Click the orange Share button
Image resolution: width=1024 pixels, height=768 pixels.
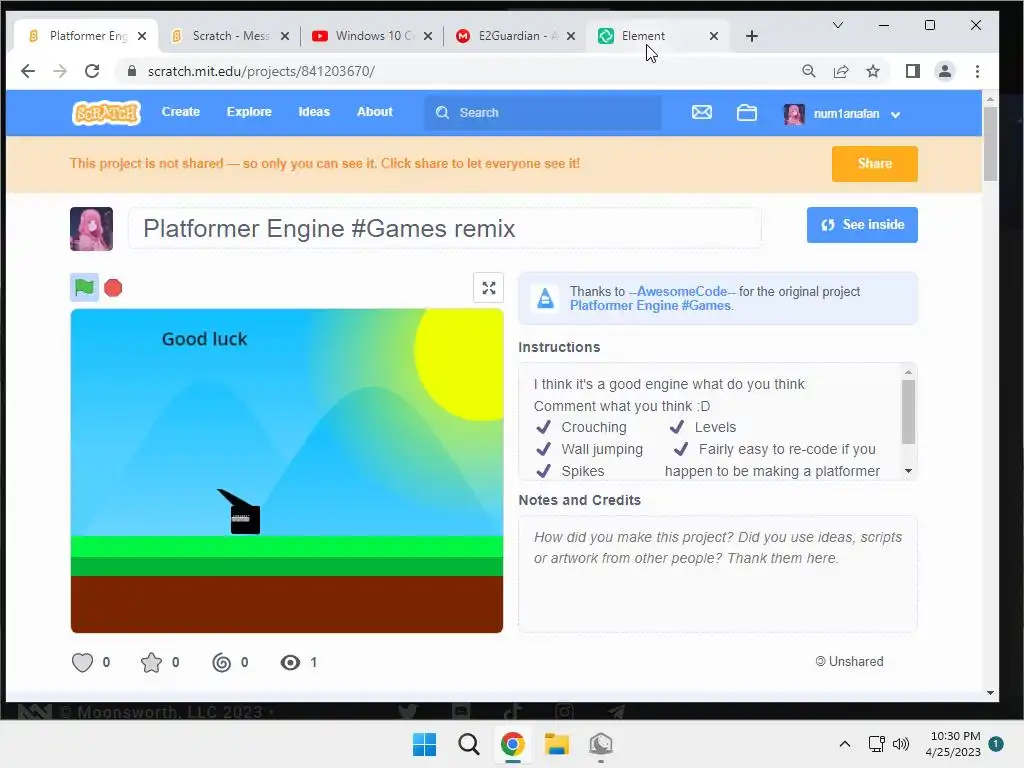click(x=874, y=164)
